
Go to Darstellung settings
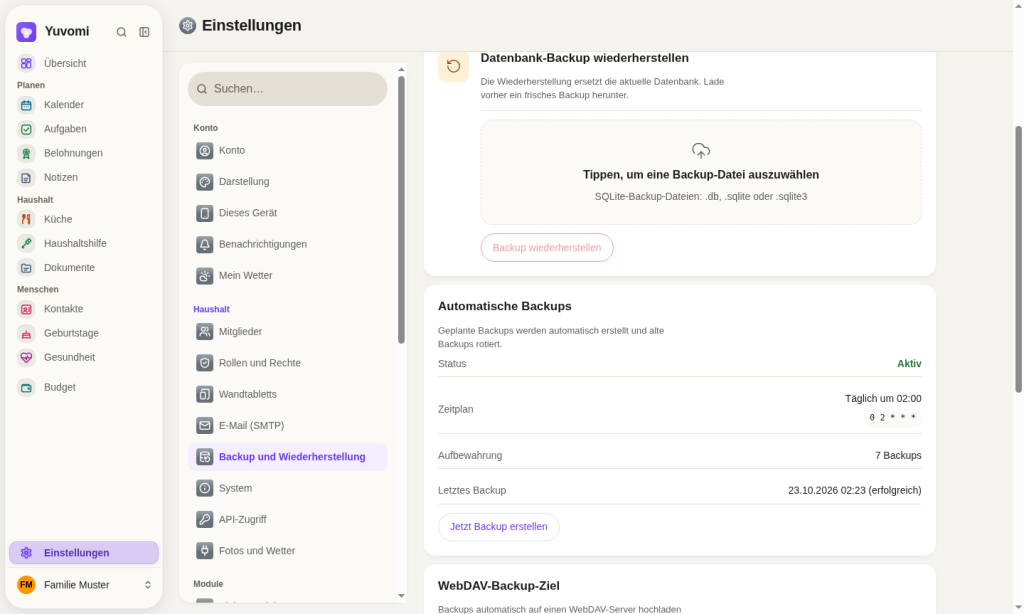[287, 181]
